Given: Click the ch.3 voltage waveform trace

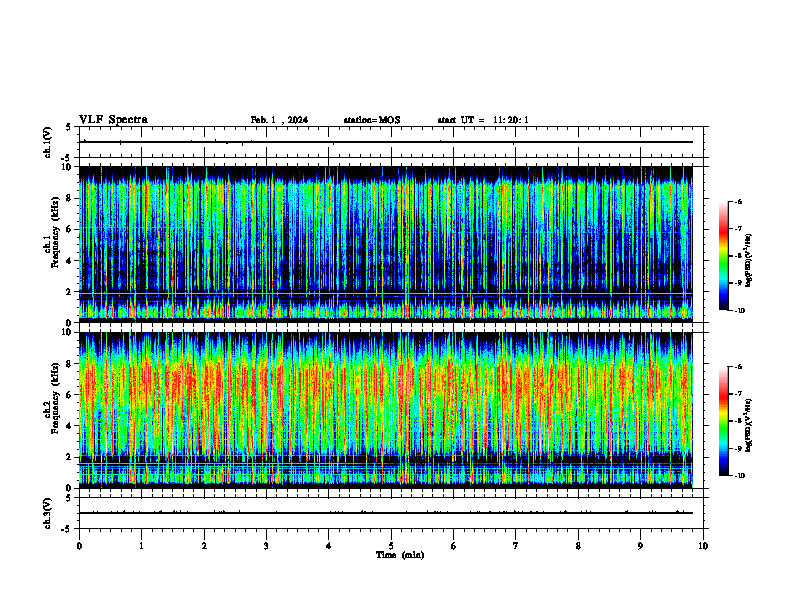Looking at the screenshot, I should tap(385, 513).
